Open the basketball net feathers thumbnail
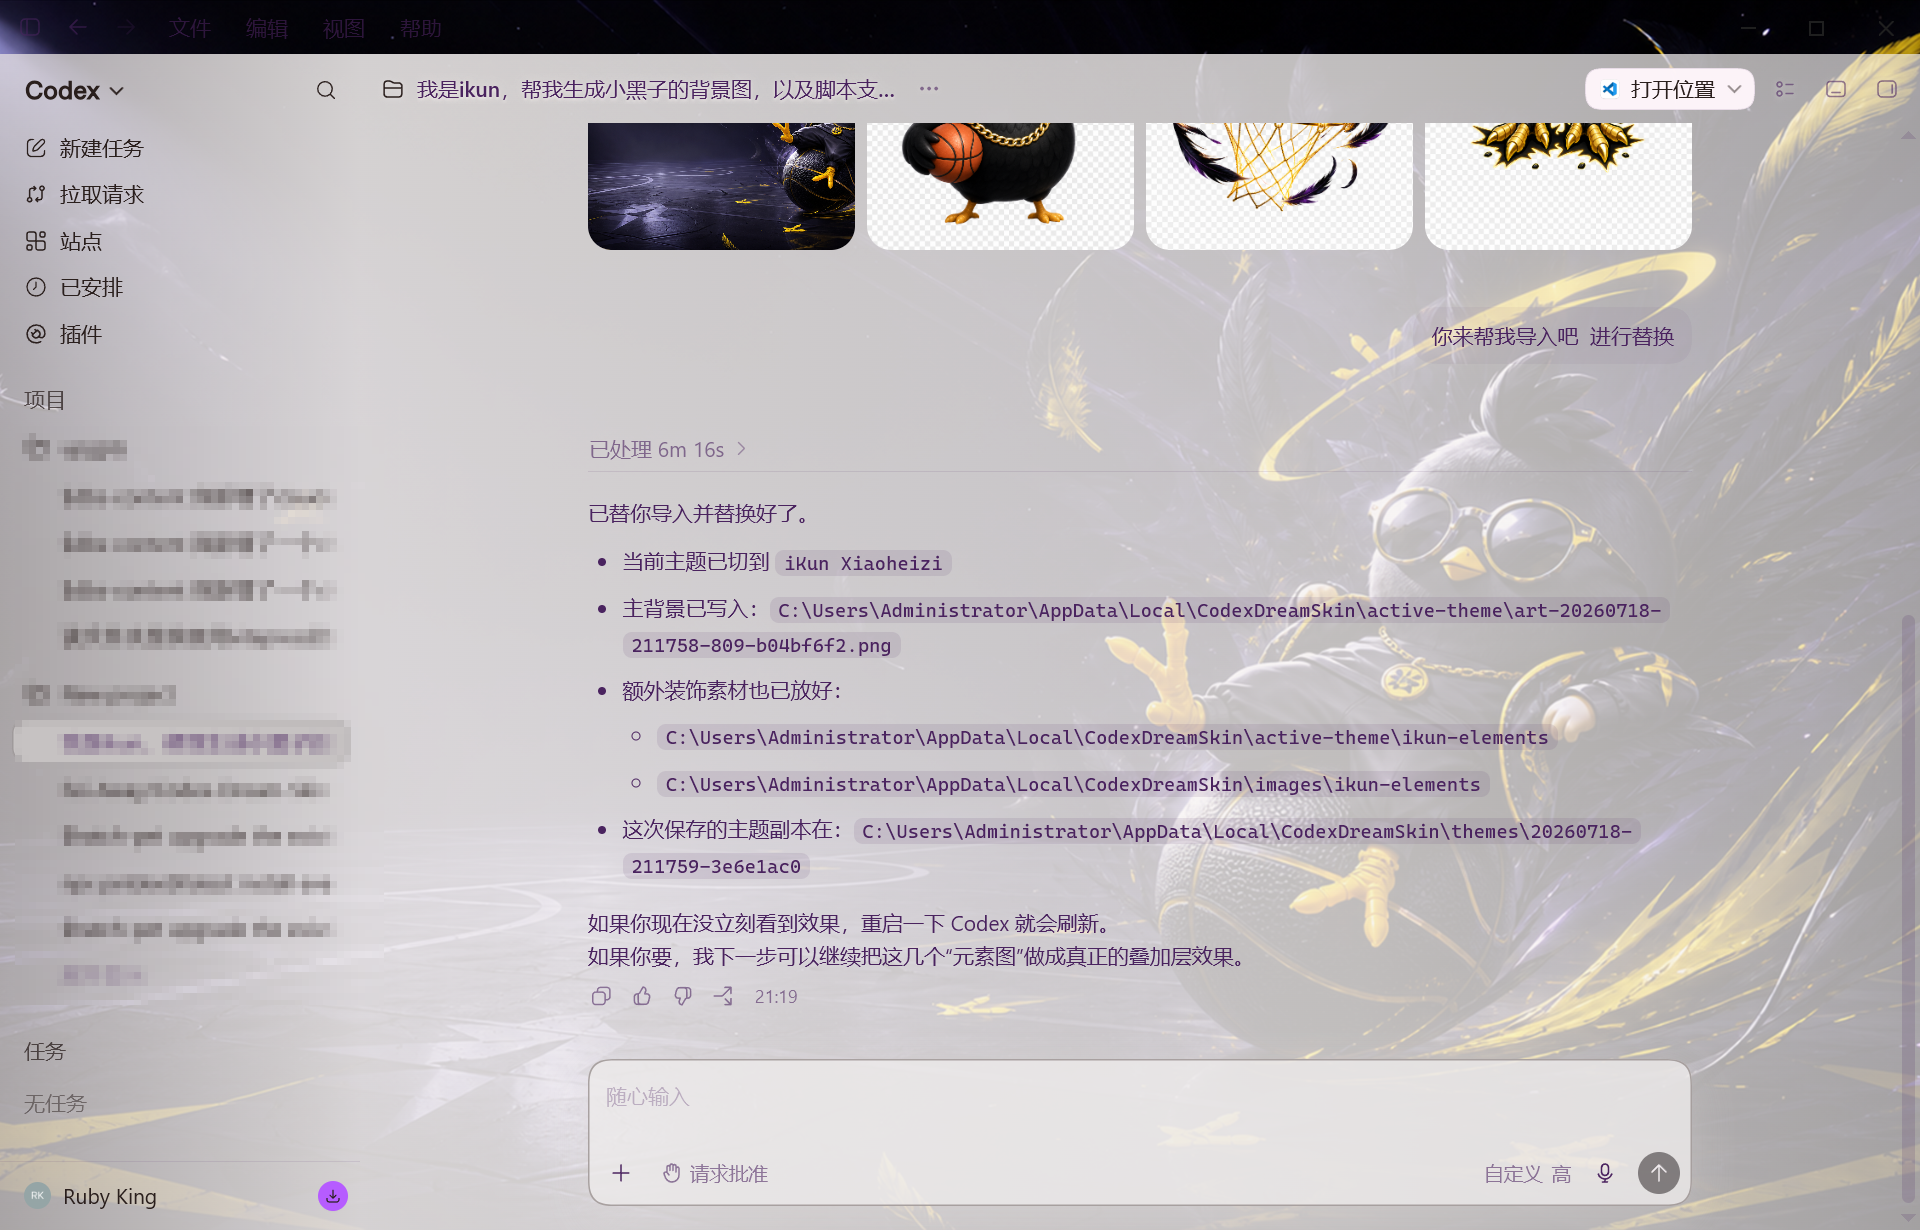This screenshot has width=1920, height=1230. [1279, 186]
